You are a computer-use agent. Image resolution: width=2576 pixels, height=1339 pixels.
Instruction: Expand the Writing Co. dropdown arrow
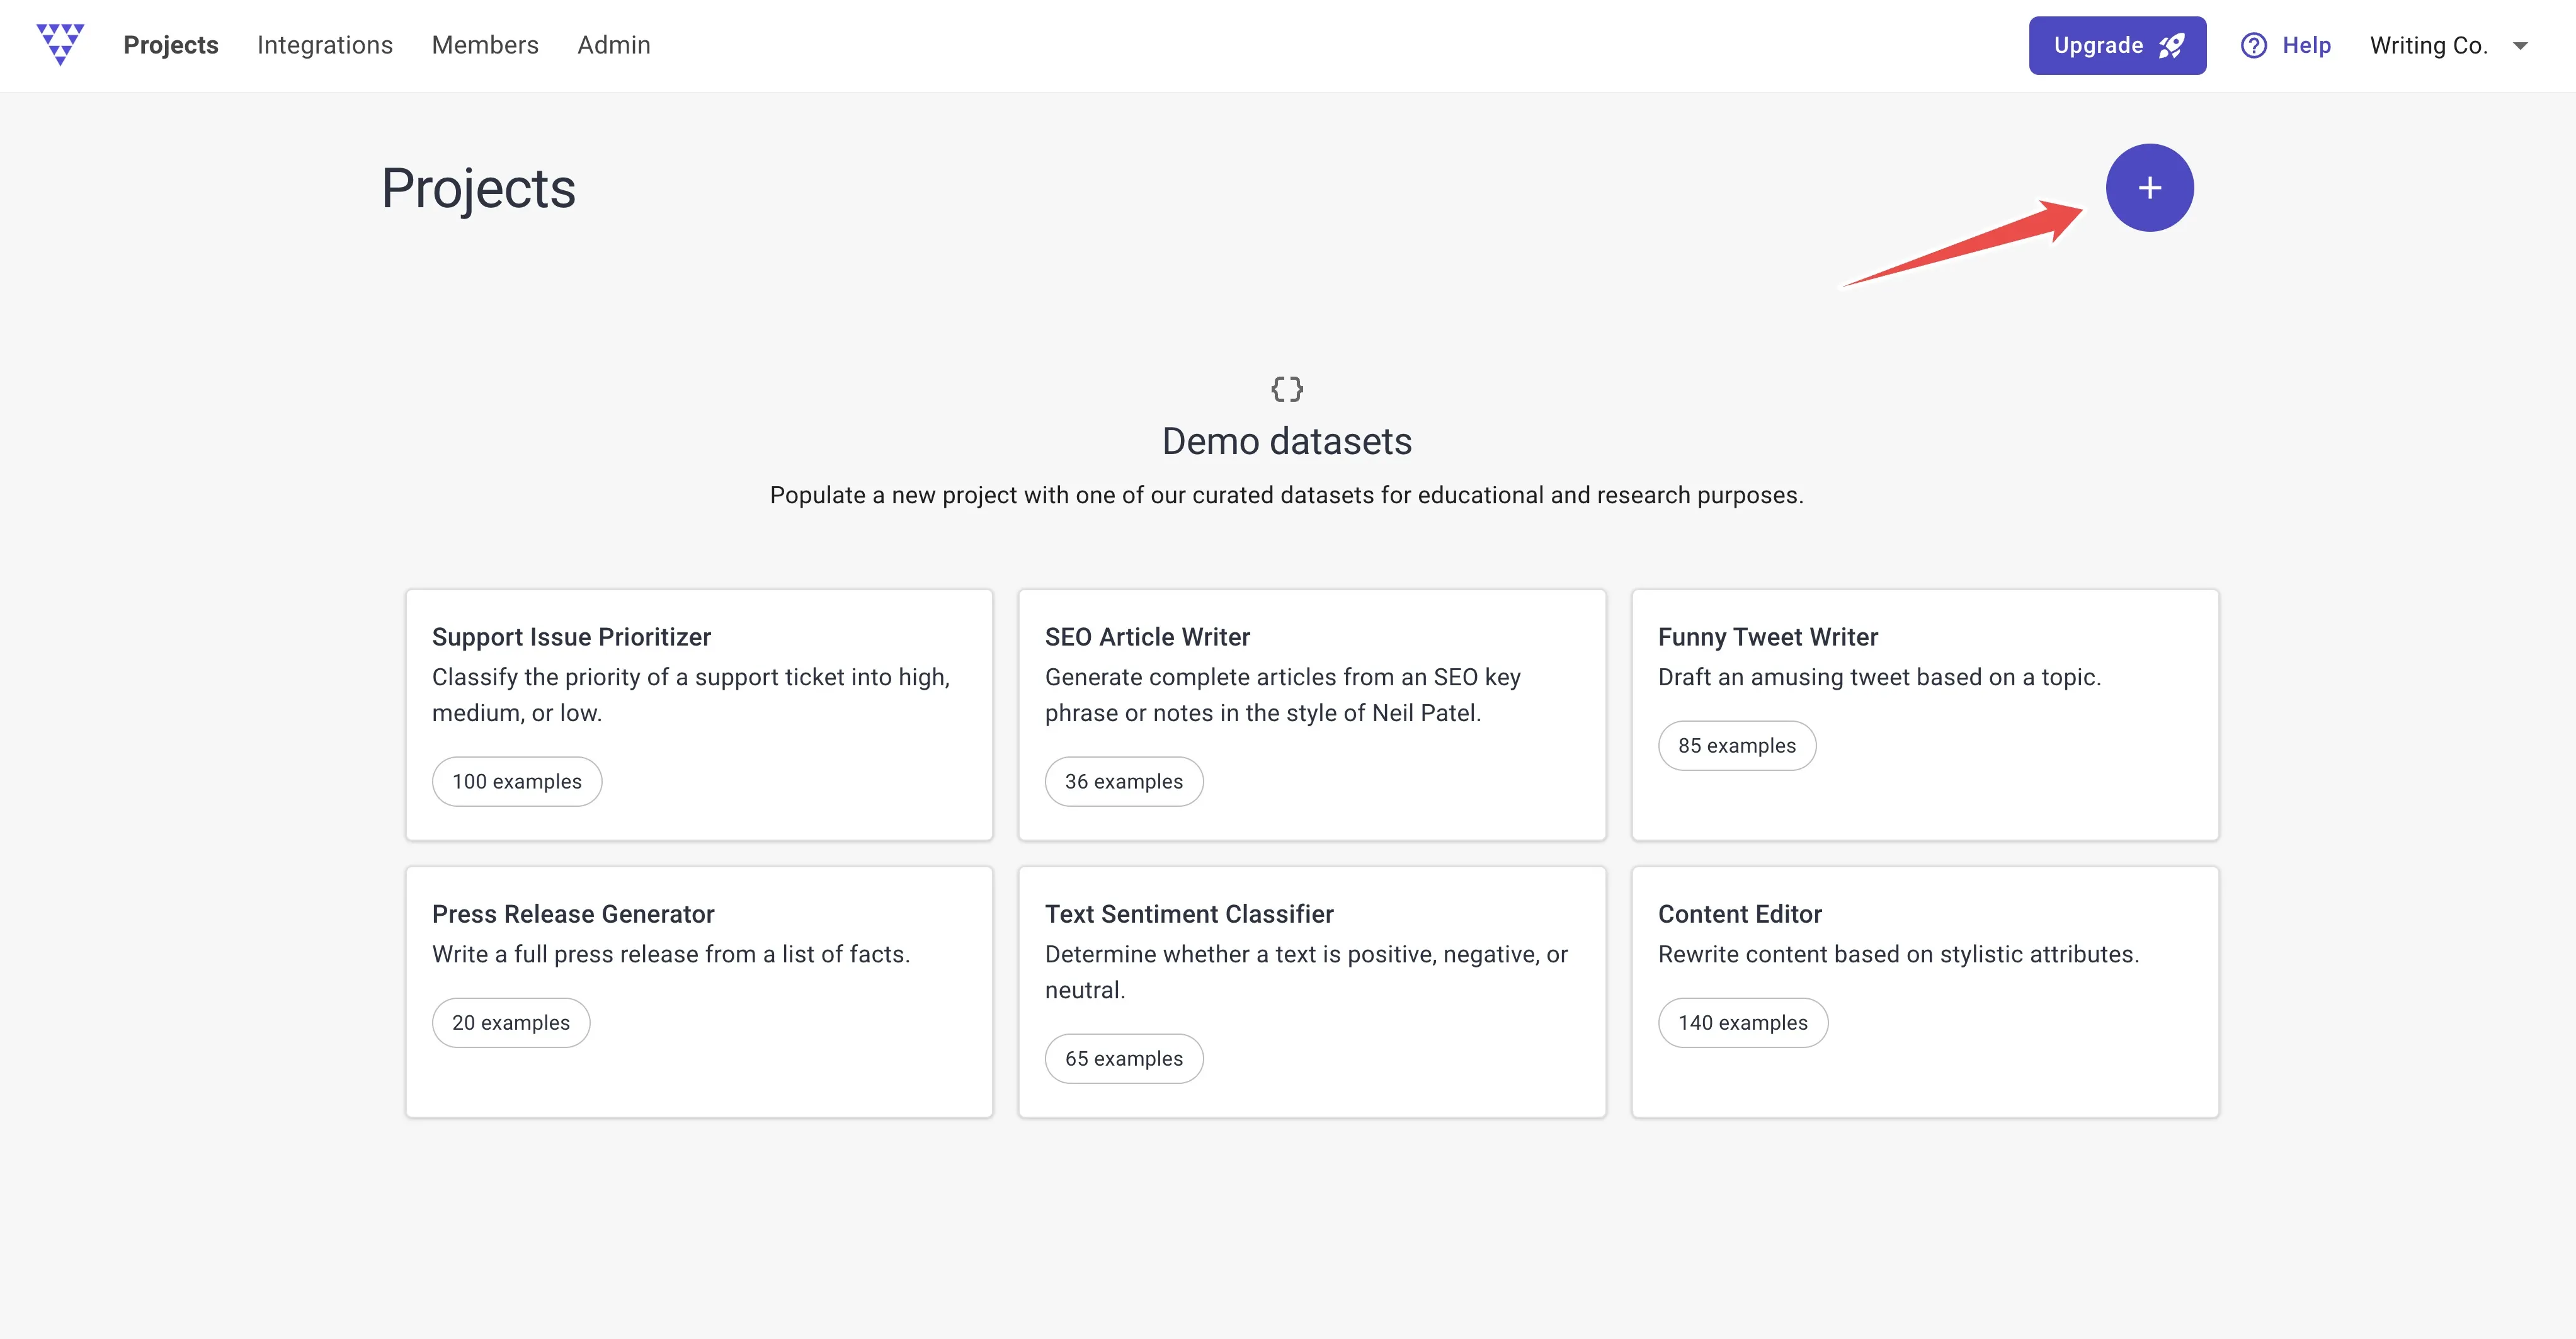pyautogui.click(x=2520, y=46)
